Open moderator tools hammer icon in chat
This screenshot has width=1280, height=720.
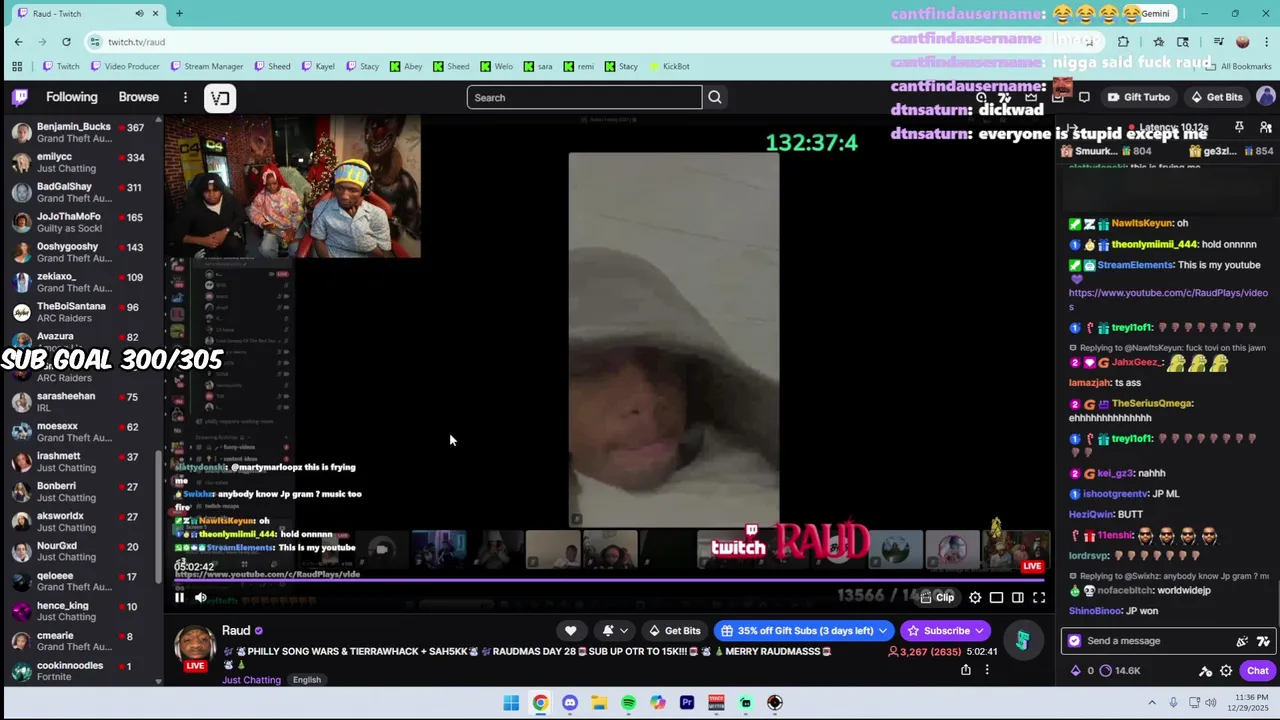(x=1205, y=671)
